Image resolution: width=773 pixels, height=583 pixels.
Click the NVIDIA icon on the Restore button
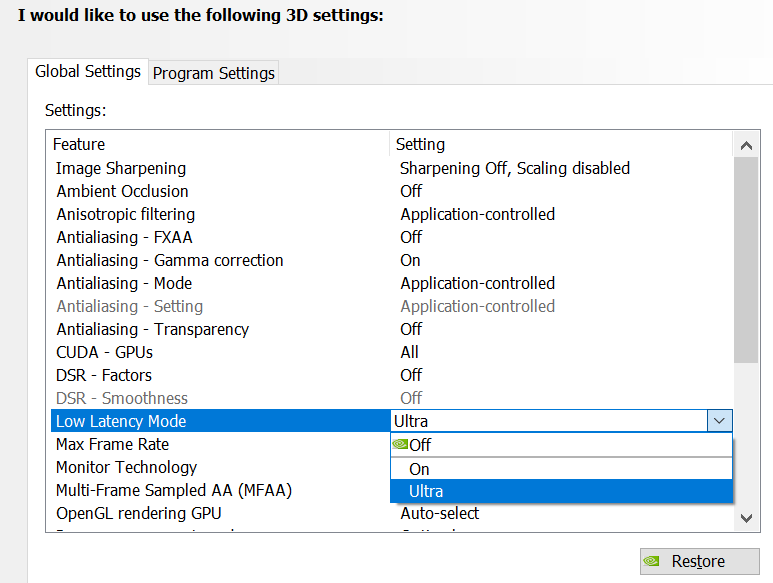[x=652, y=561]
